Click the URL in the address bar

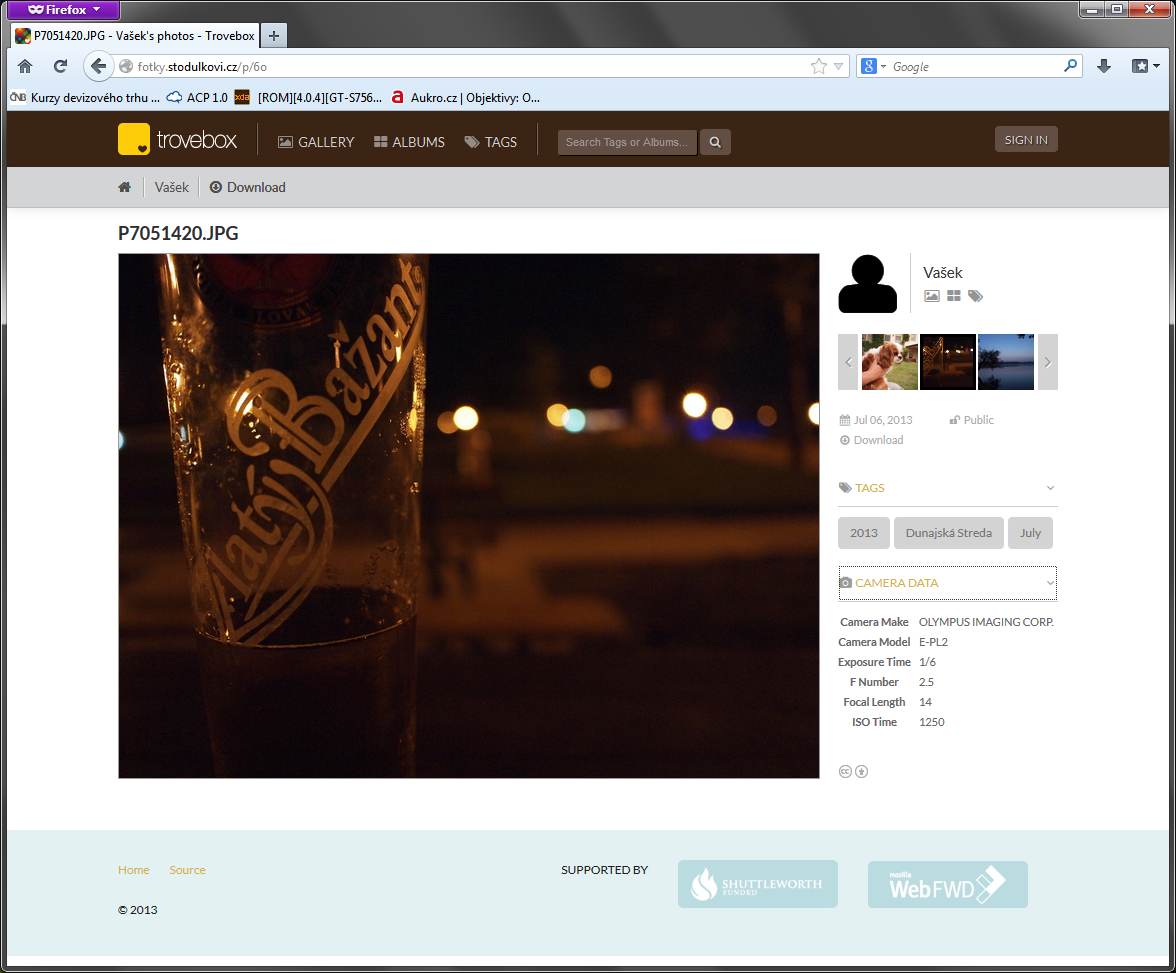[202, 67]
